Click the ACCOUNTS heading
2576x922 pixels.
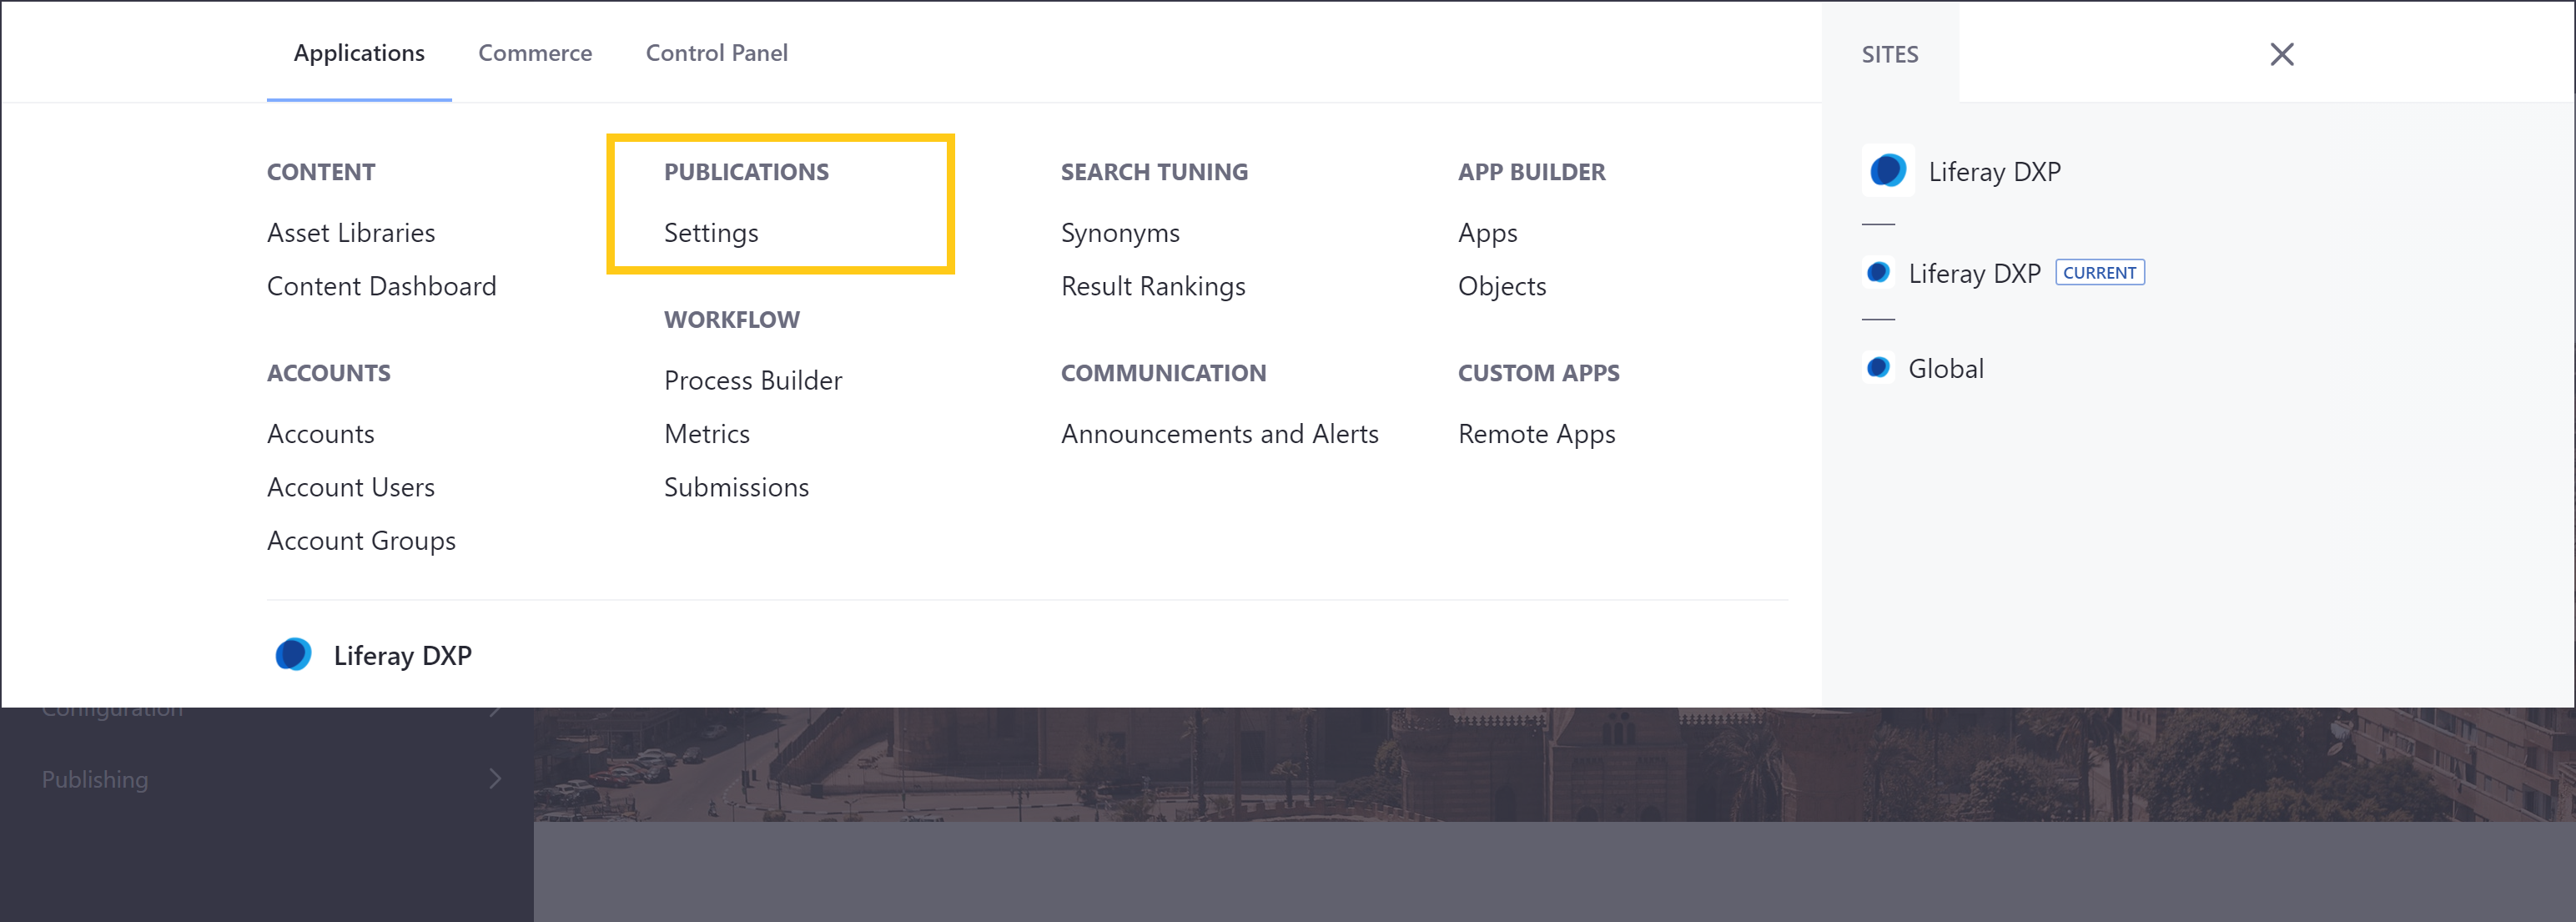point(328,373)
